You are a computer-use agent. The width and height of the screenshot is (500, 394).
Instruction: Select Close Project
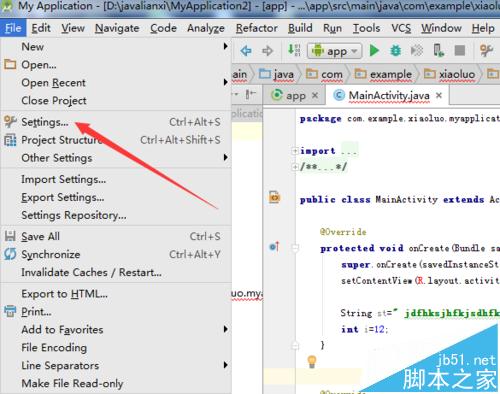point(116,100)
